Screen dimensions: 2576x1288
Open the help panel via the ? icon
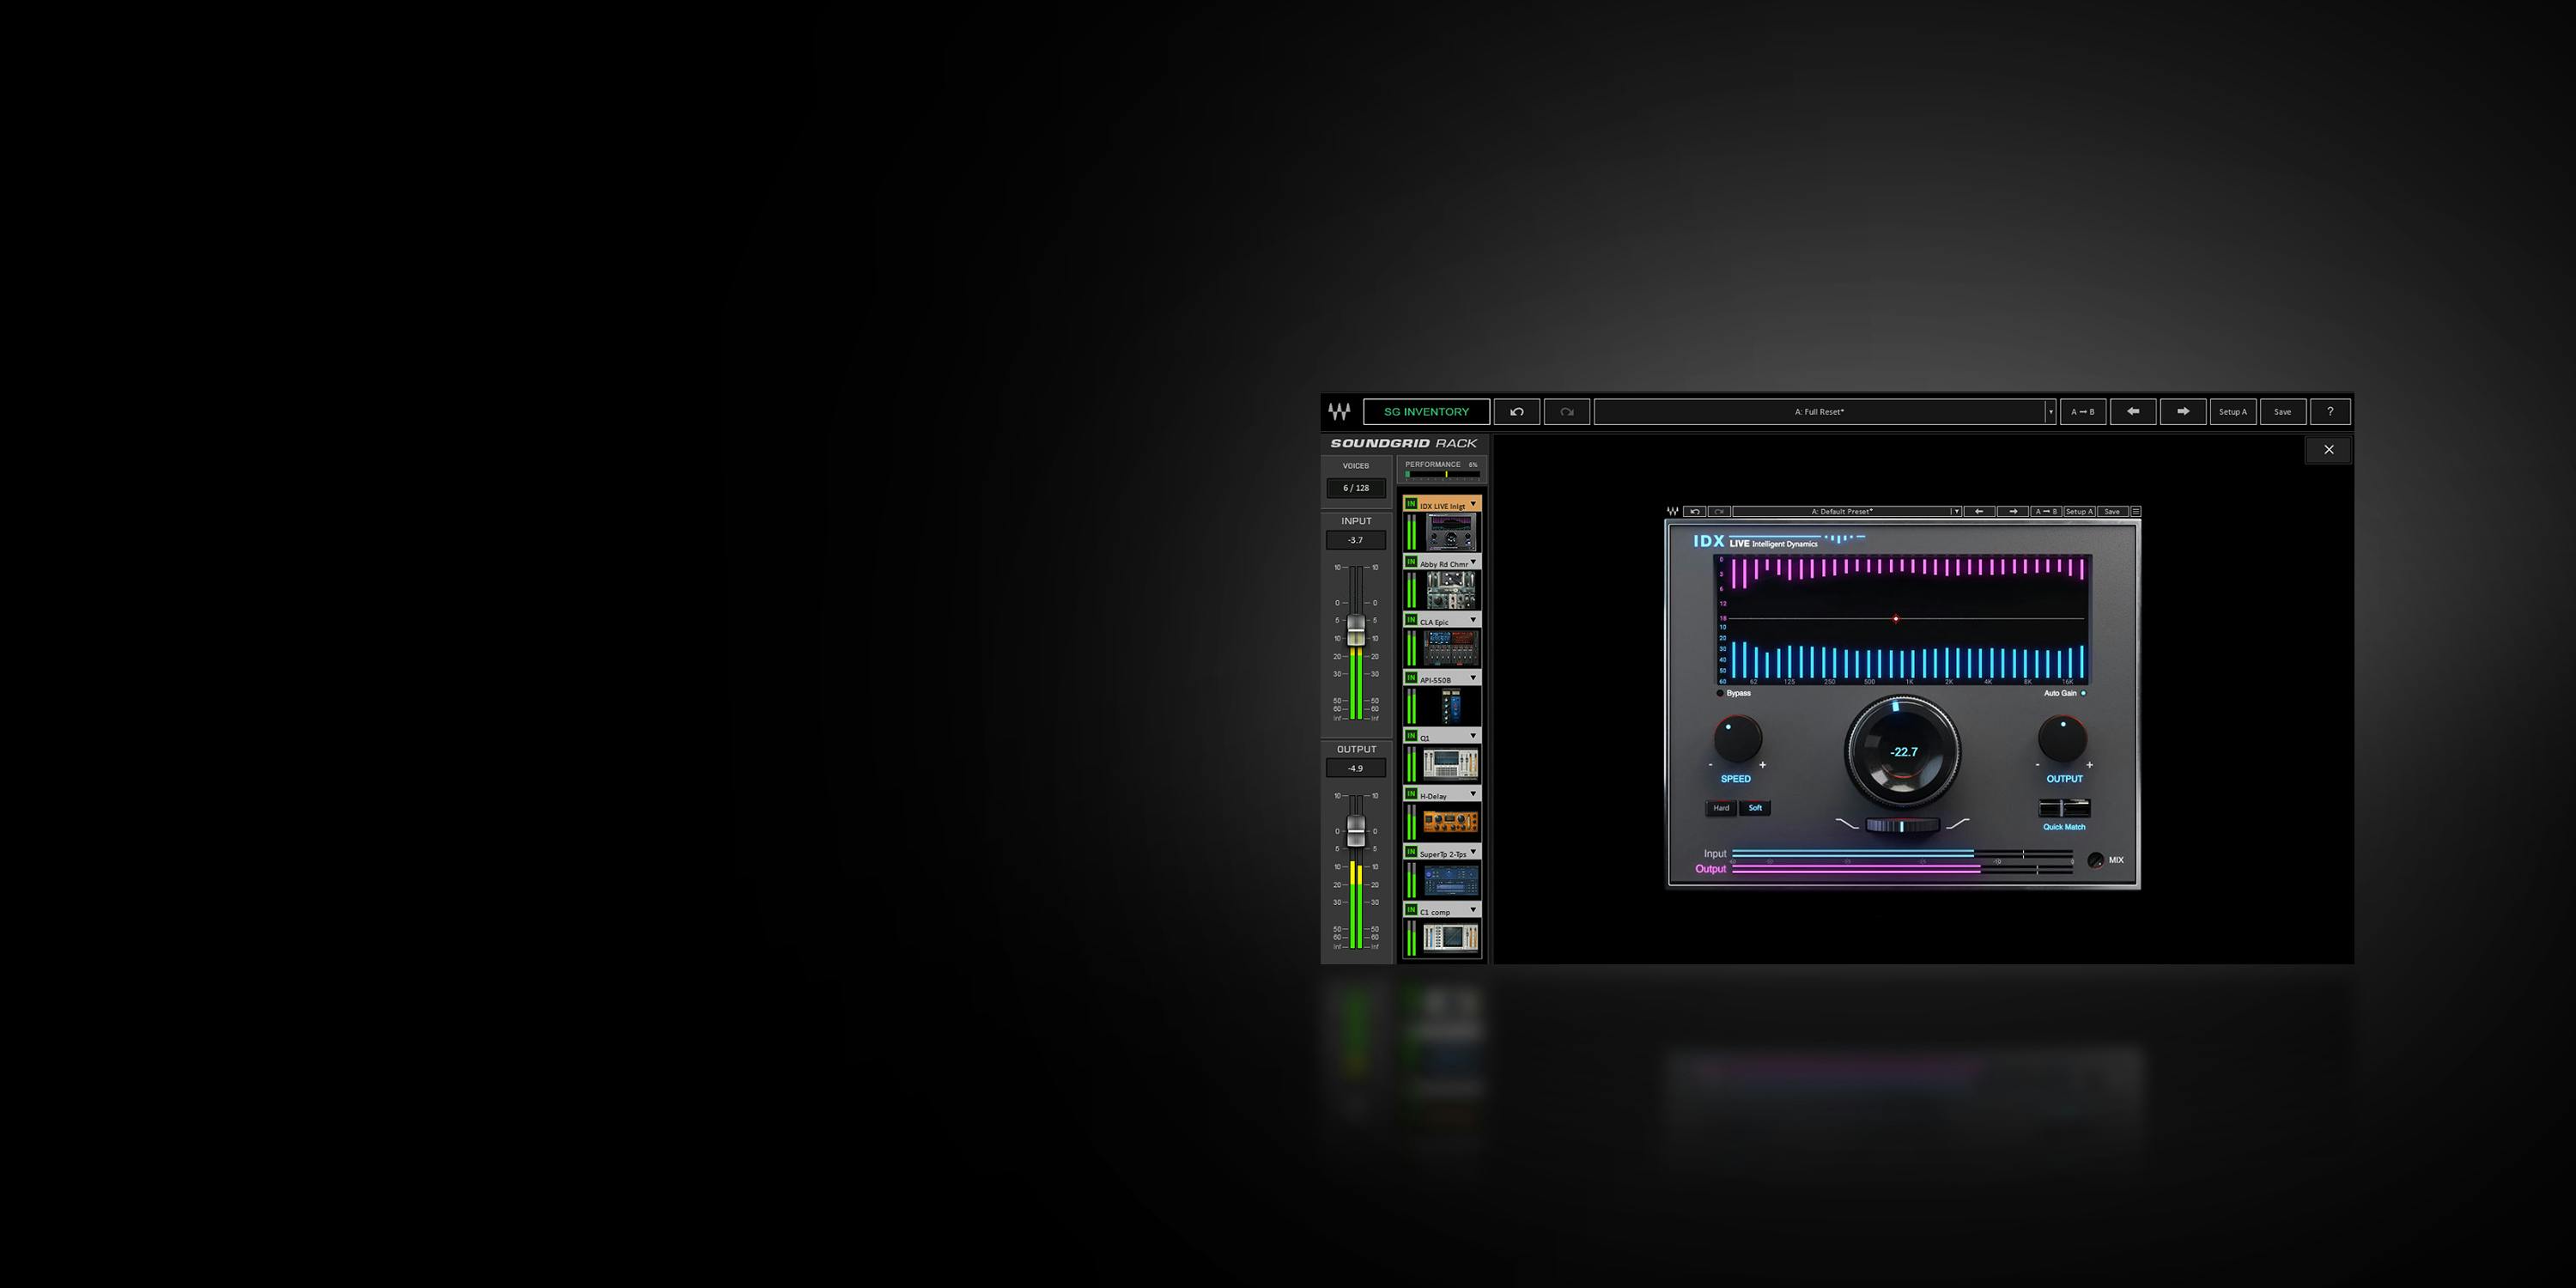(2330, 411)
